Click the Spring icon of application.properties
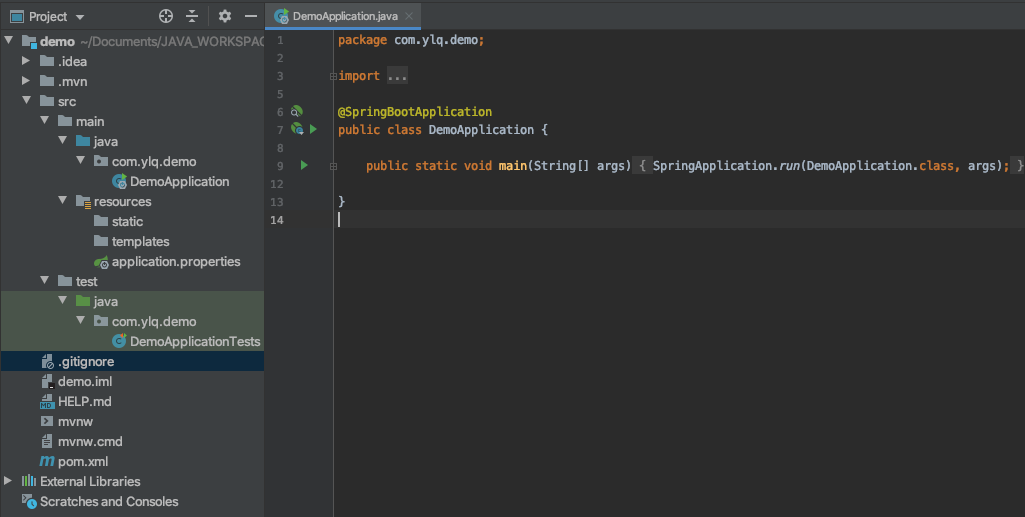Image resolution: width=1025 pixels, height=517 pixels. (x=101, y=262)
